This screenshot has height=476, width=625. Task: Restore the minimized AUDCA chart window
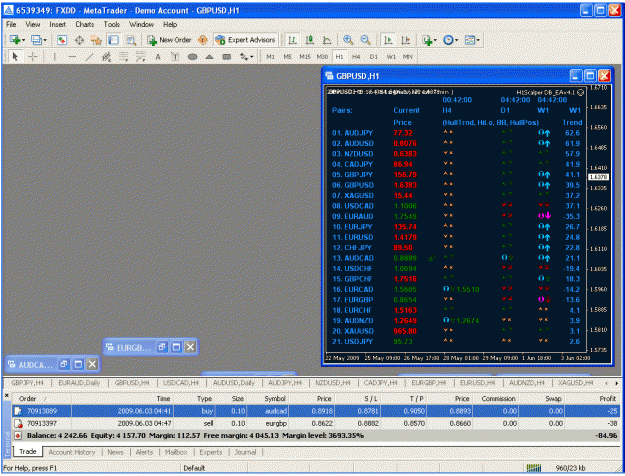(64, 364)
